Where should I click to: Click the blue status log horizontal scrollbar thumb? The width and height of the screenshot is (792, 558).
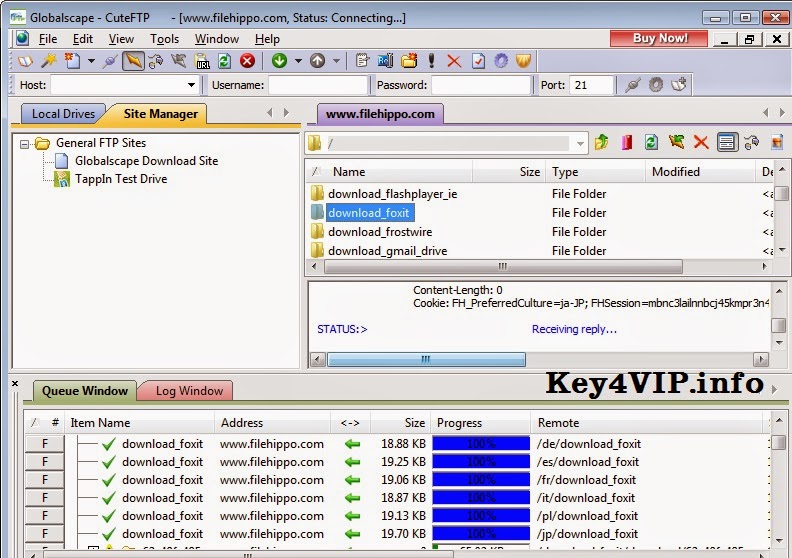coord(426,359)
